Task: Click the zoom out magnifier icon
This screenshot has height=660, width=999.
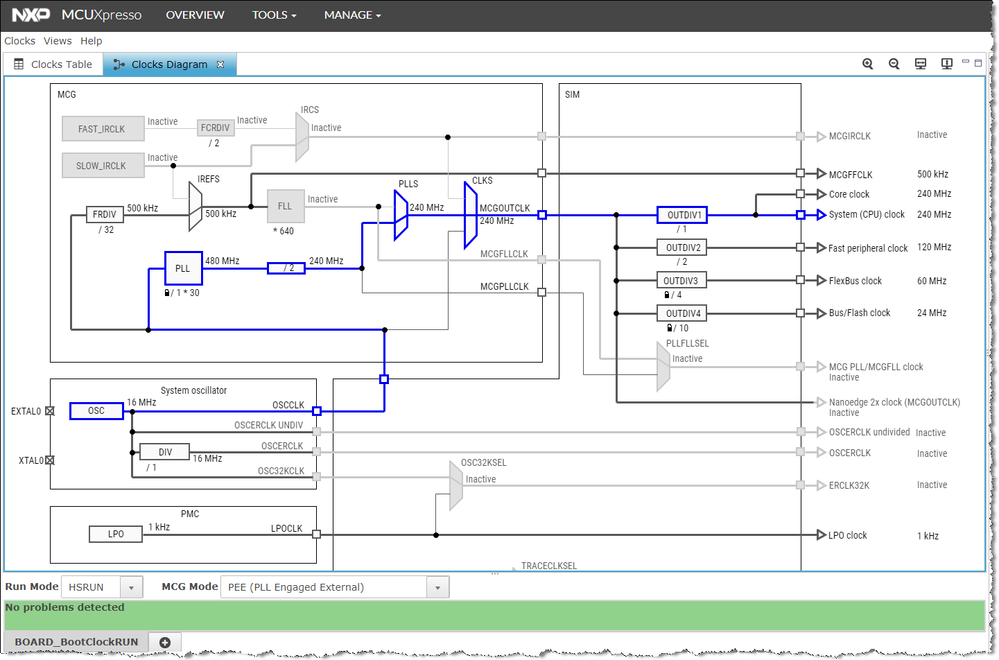Action: (894, 64)
